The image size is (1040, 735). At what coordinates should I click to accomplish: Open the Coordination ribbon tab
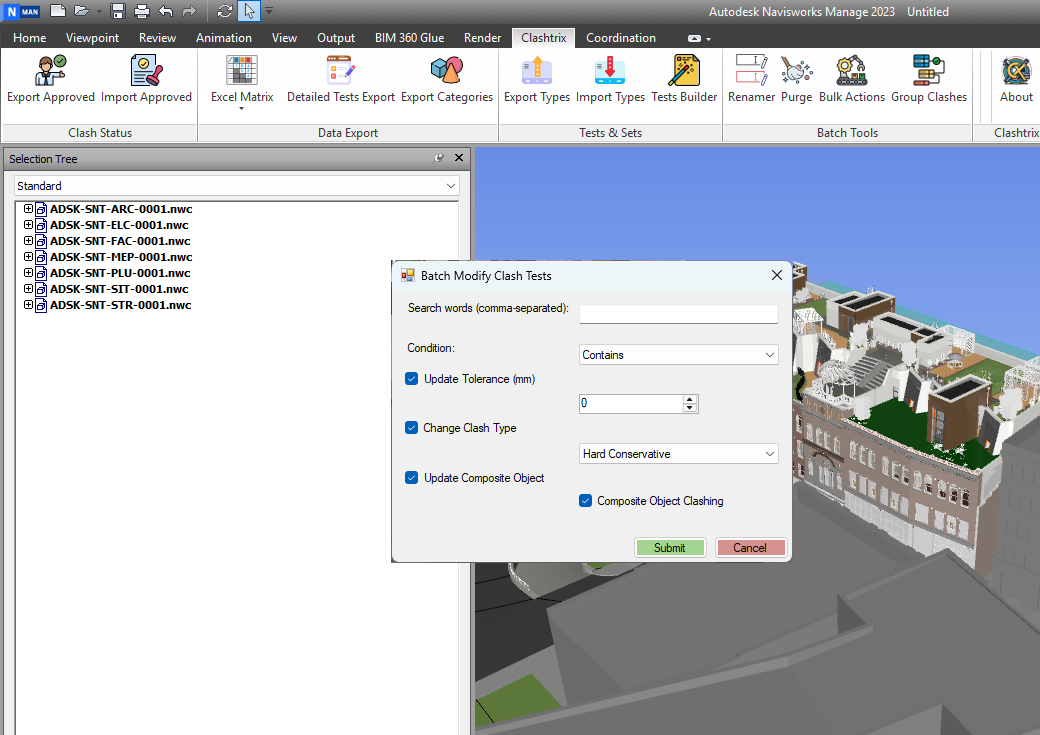[621, 38]
